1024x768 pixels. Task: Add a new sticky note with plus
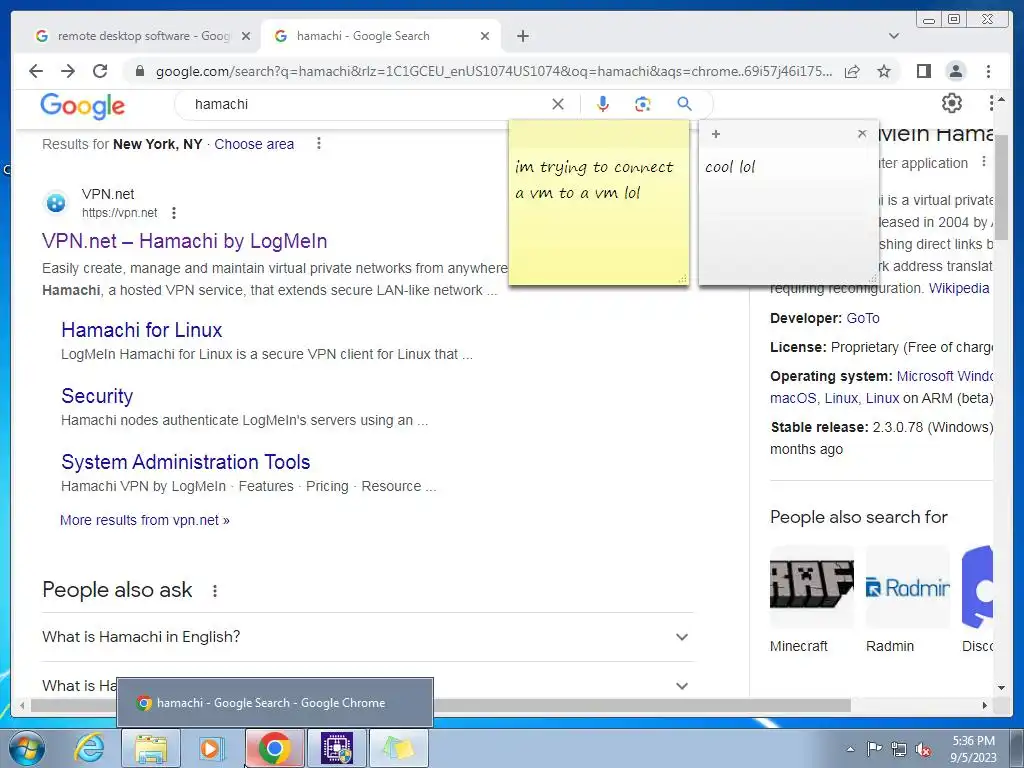[716, 134]
